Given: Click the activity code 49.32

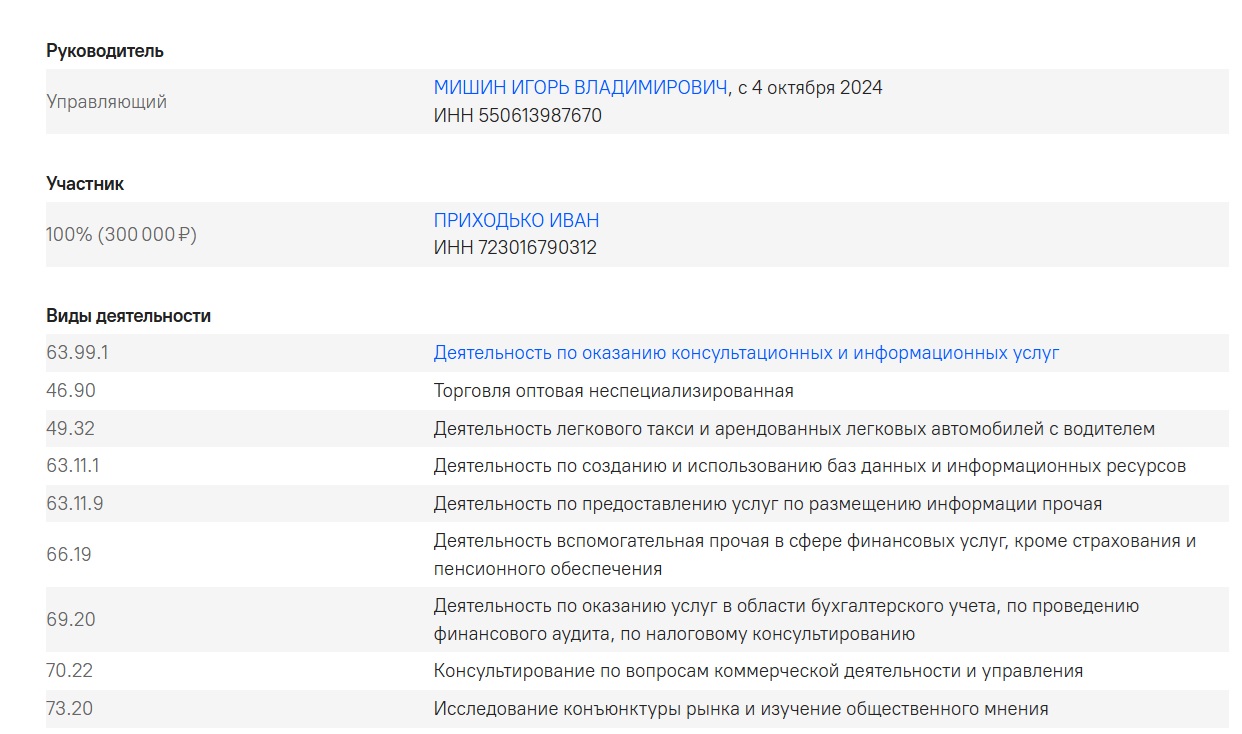Looking at the screenshot, I should (70, 429).
